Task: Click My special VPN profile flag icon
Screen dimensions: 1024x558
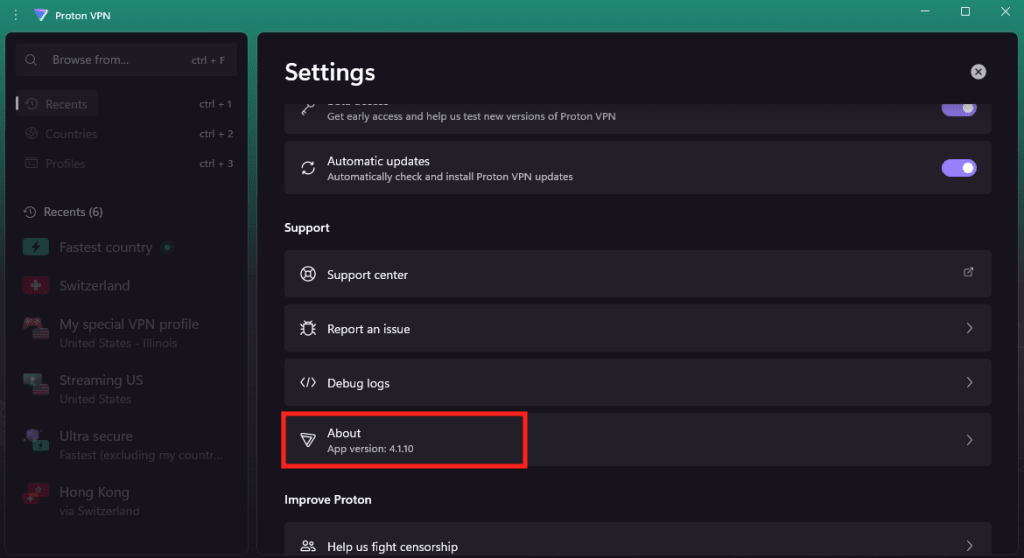Action: 36,328
